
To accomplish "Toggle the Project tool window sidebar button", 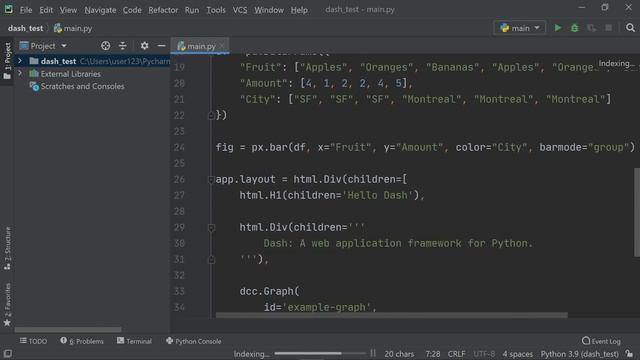I will point(7,60).
